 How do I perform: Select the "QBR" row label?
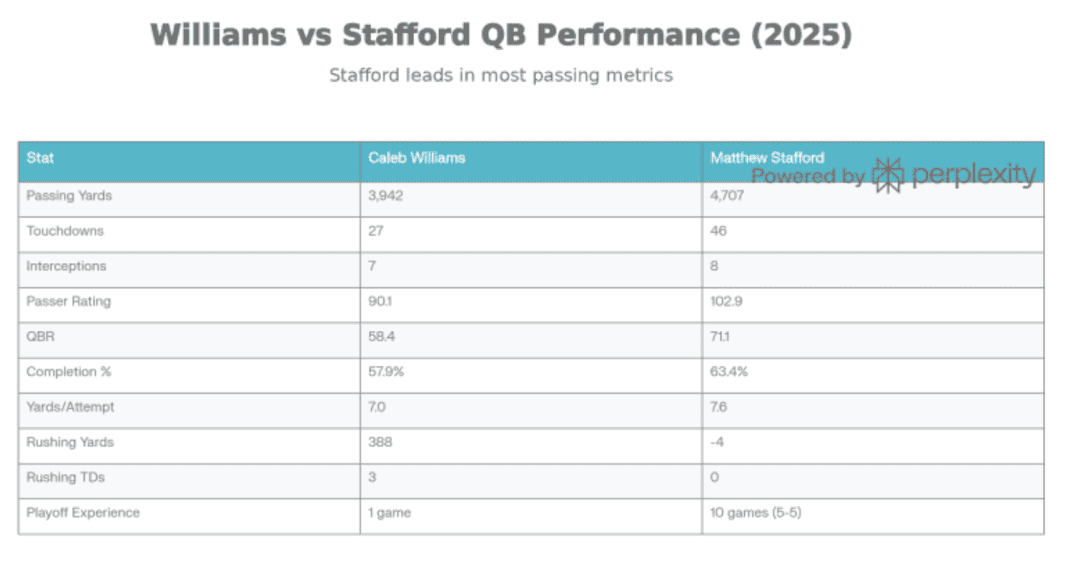pyautogui.click(x=41, y=337)
